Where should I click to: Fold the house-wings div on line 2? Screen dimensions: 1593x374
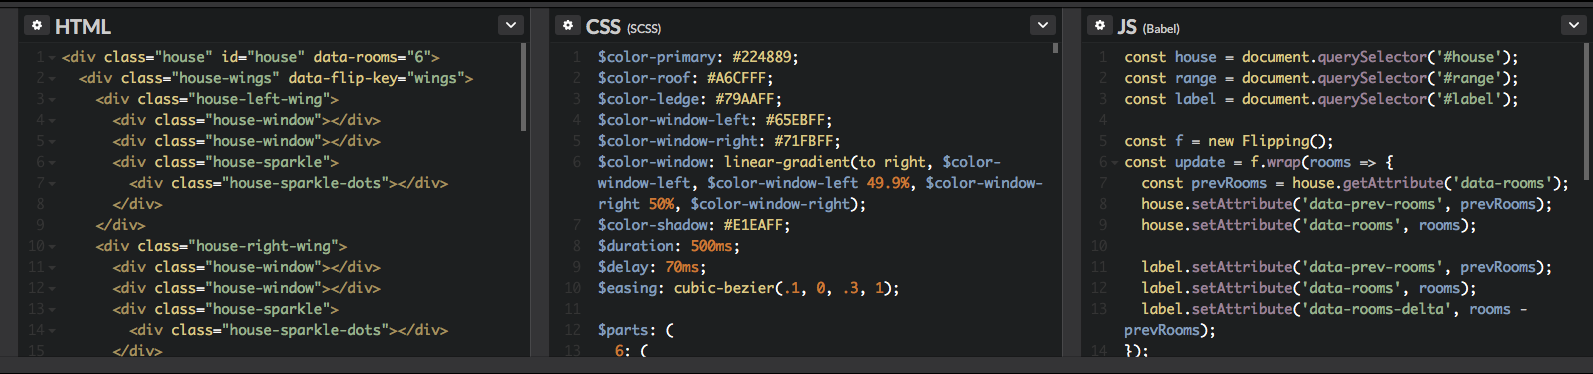(52, 79)
